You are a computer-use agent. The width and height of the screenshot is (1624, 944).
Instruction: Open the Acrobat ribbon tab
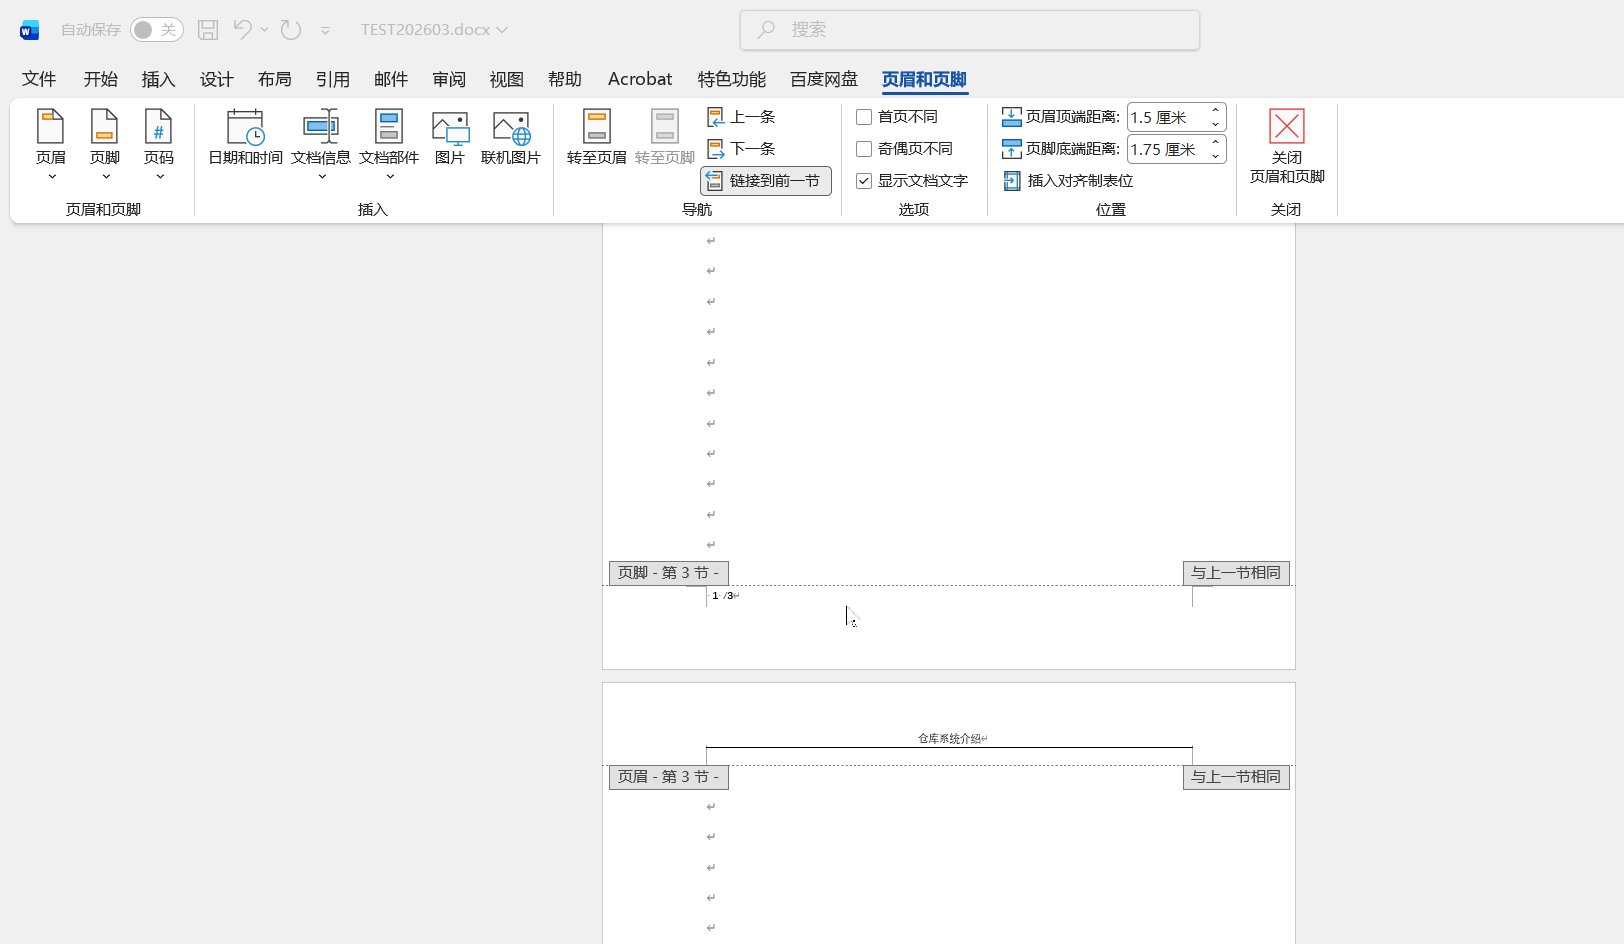(640, 79)
